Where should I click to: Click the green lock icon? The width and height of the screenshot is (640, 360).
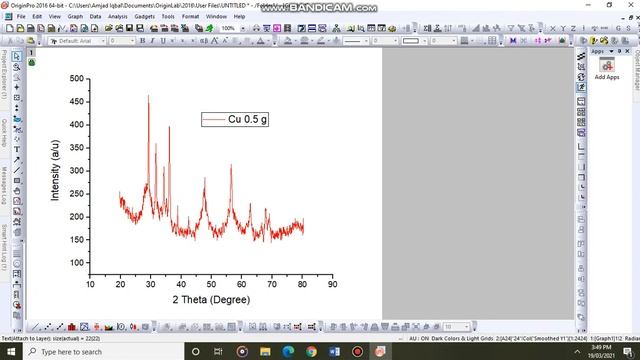(31, 62)
